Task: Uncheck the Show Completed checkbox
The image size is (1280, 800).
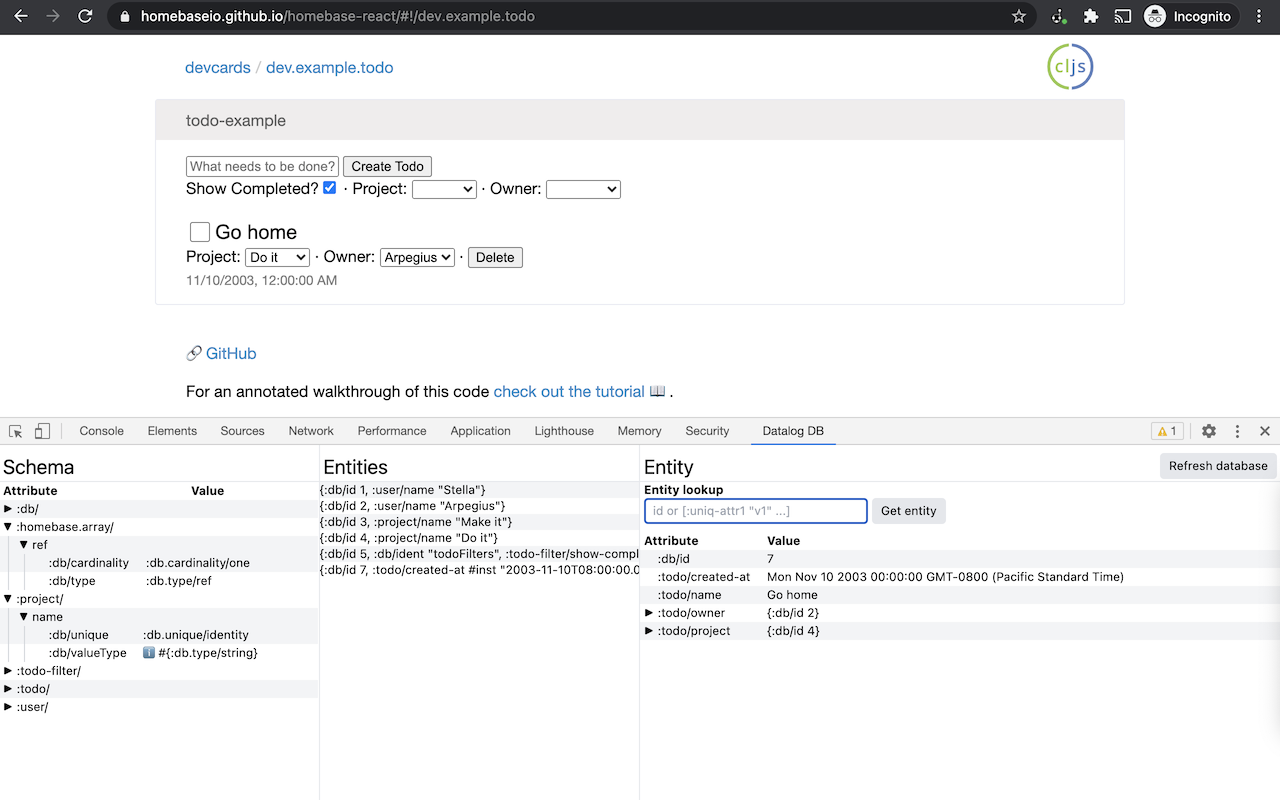Action: 330,188
